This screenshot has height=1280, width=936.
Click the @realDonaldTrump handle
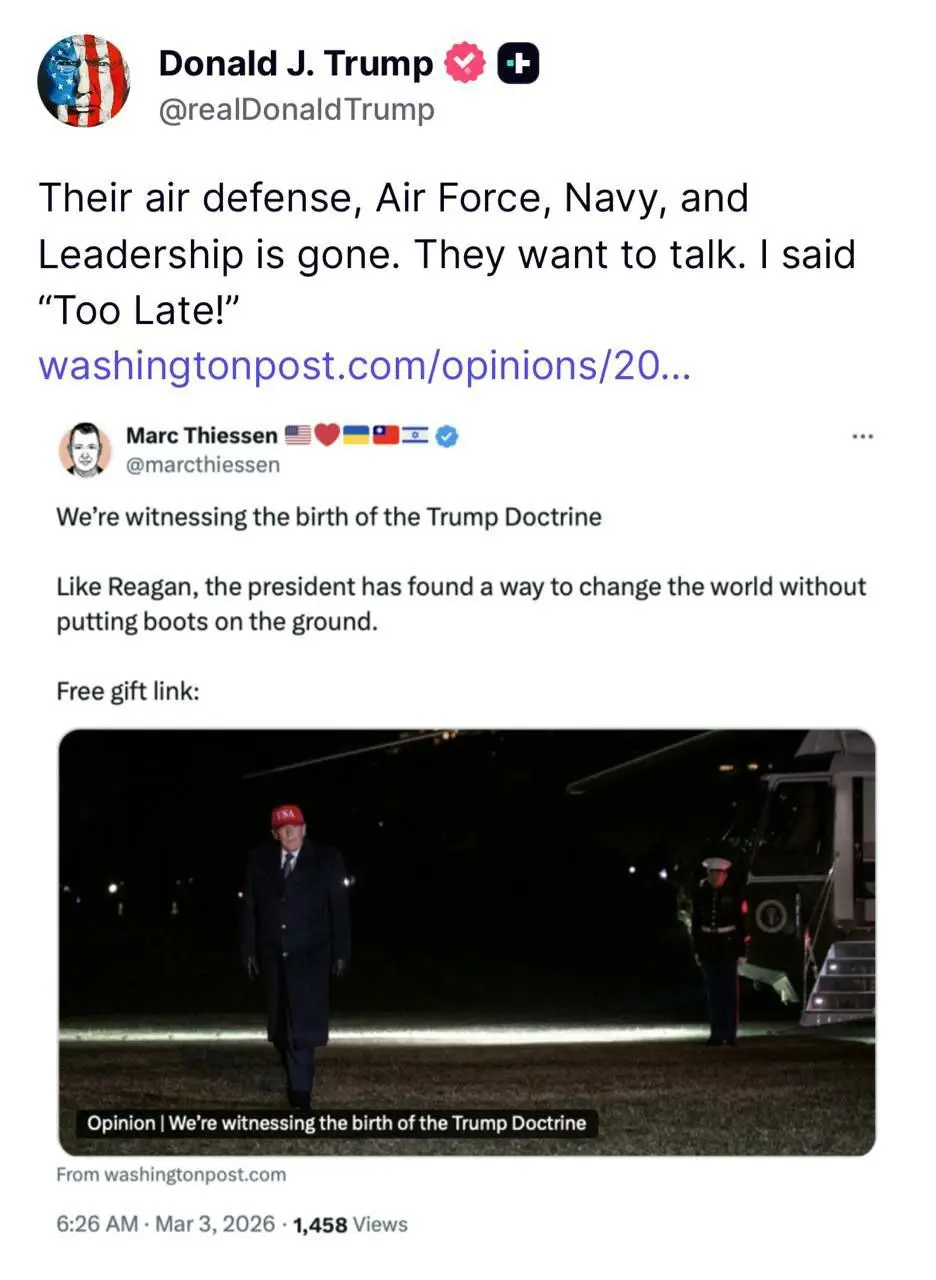click(x=296, y=108)
